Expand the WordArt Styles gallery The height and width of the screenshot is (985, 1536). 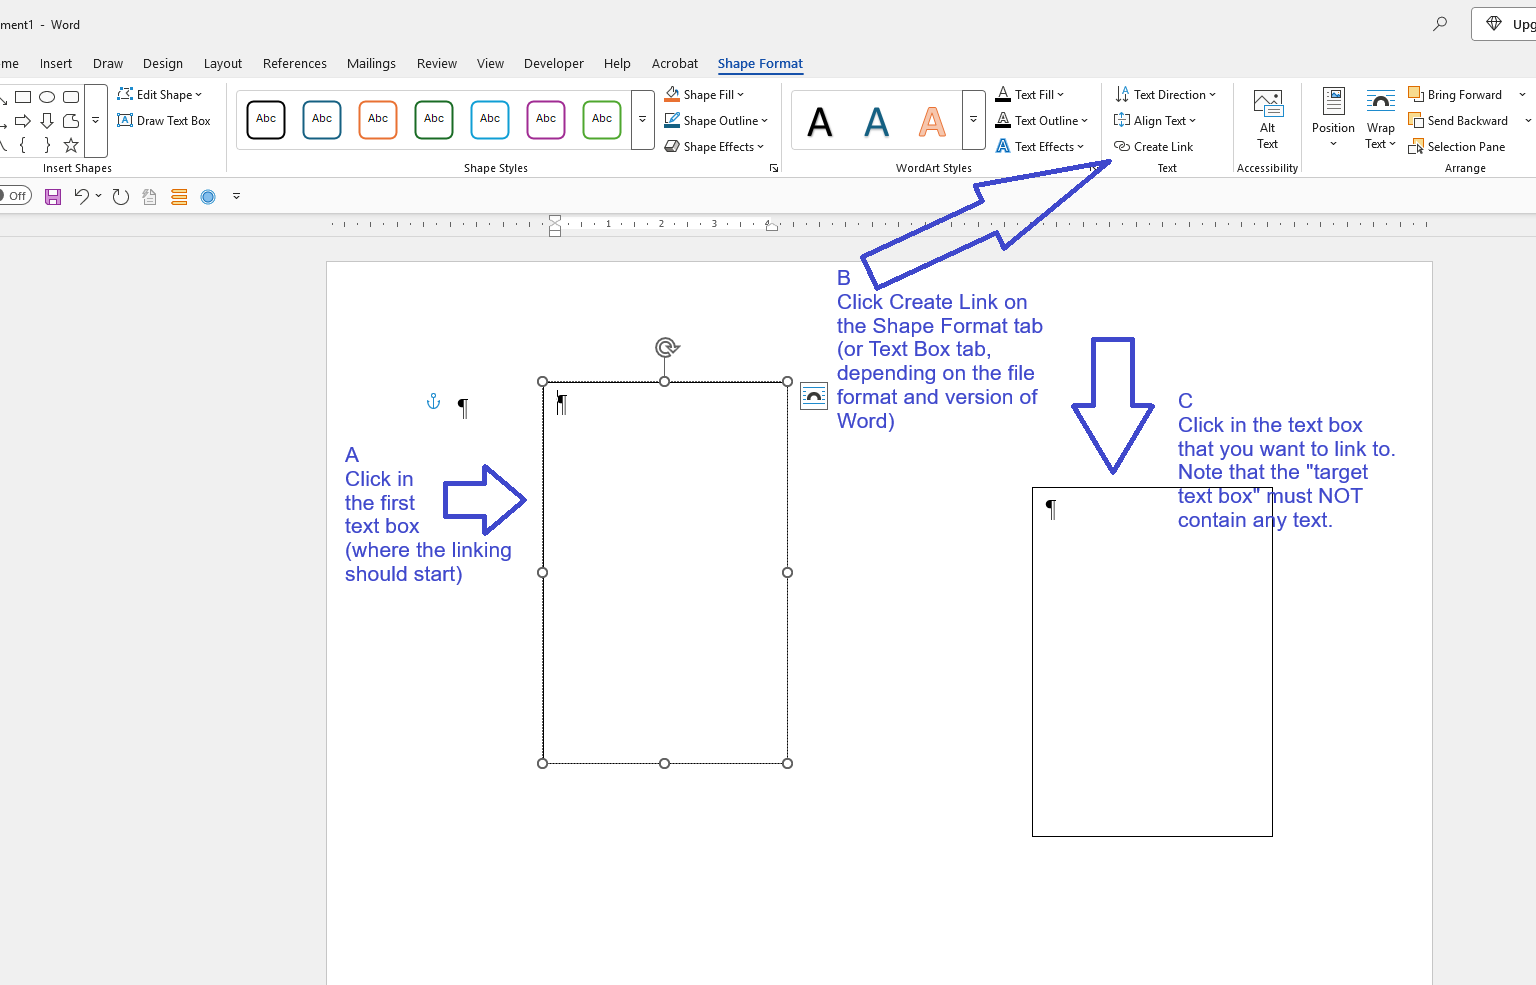click(973, 120)
